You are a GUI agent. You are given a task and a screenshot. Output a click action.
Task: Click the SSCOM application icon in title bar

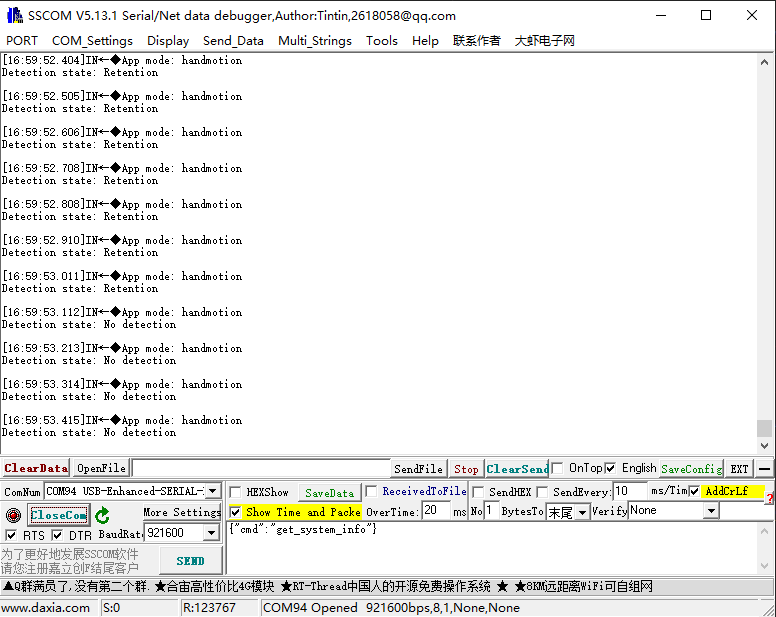point(14,15)
